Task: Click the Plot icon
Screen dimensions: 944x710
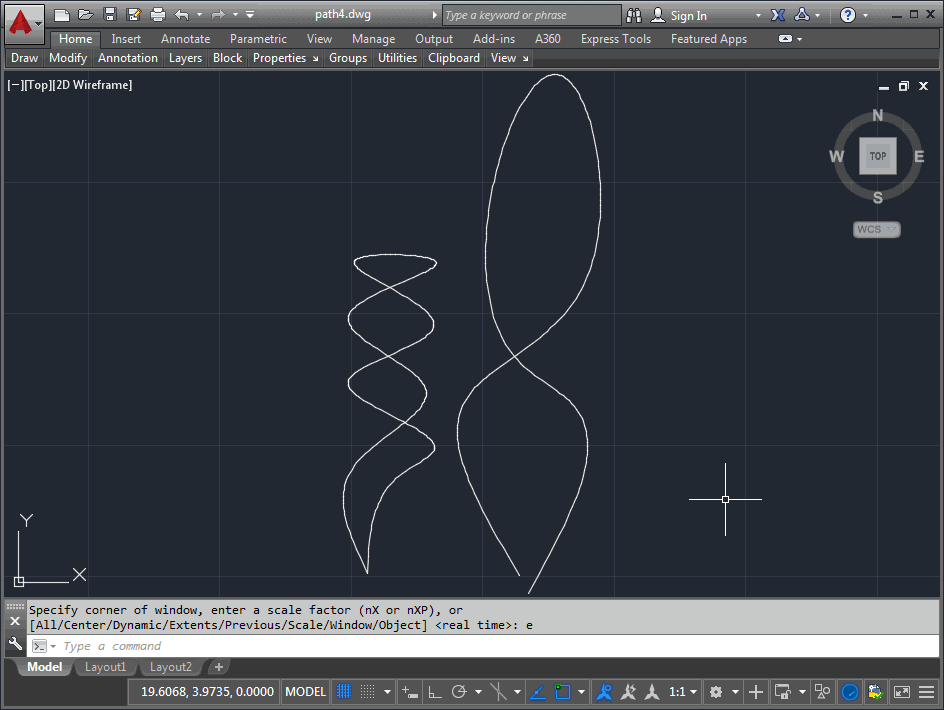Action: [x=157, y=14]
